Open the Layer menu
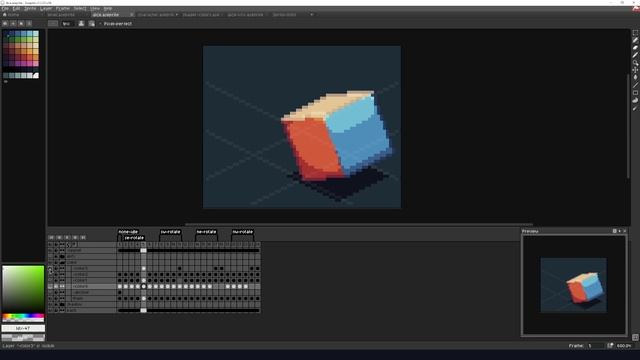 [46, 8]
